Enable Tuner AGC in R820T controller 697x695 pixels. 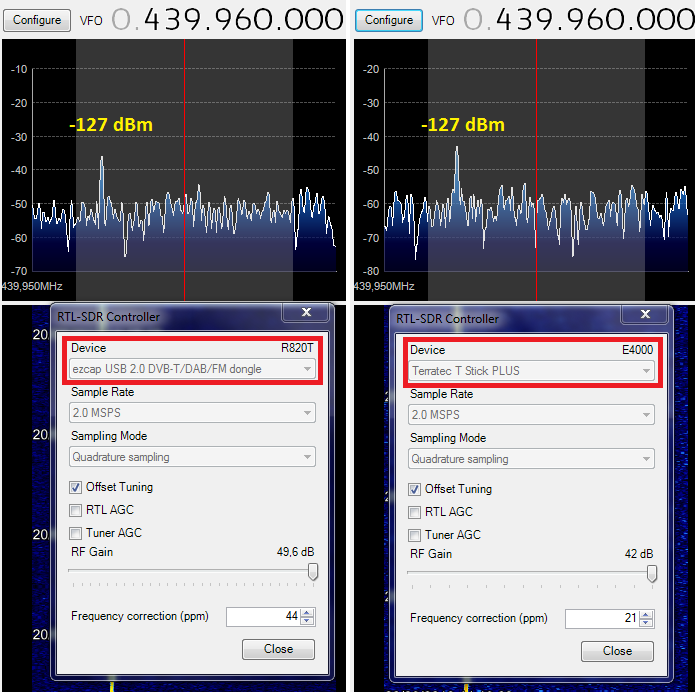[x=76, y=533]
